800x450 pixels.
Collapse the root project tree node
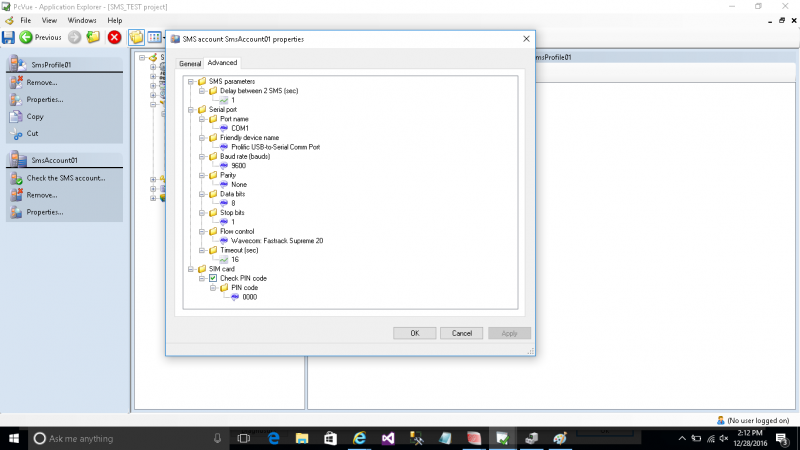[142, 58]
